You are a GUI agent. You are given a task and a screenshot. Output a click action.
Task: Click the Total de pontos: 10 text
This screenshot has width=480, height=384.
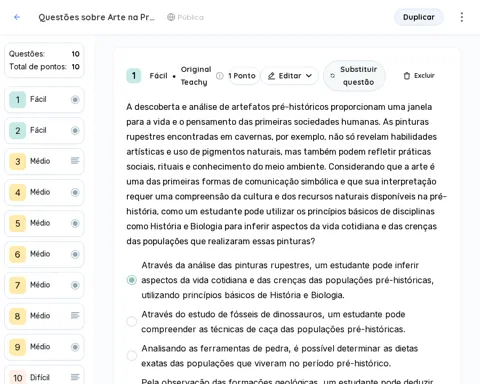[44, 67]
